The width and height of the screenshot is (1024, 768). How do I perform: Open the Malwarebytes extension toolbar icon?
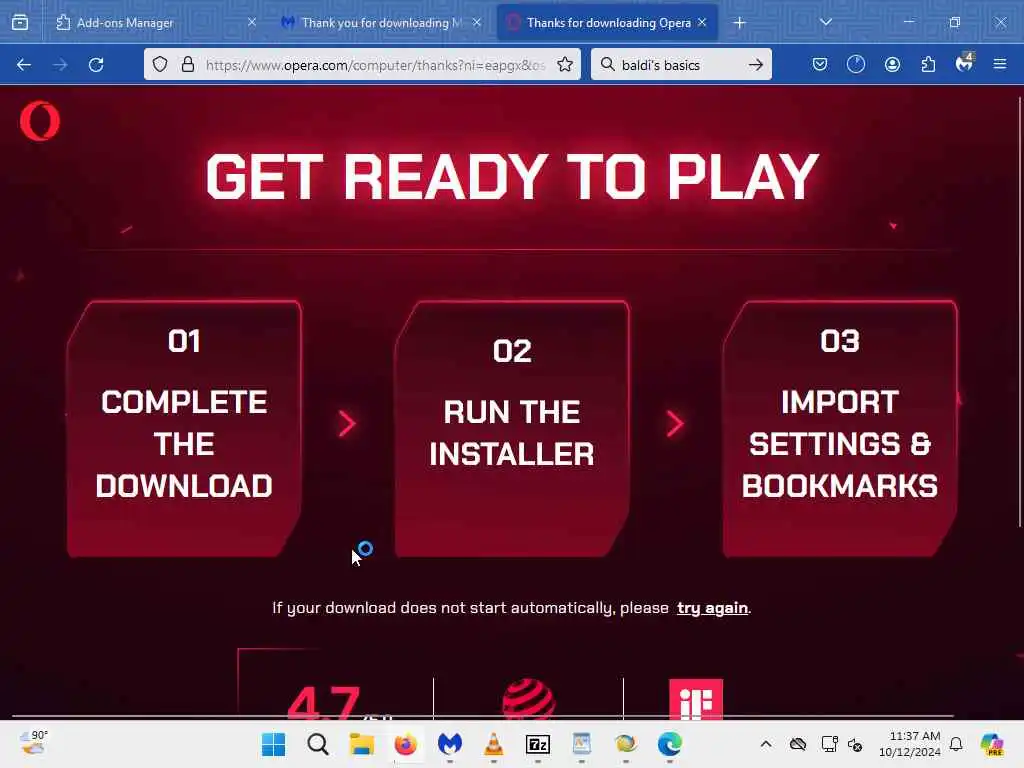point(964,63)
